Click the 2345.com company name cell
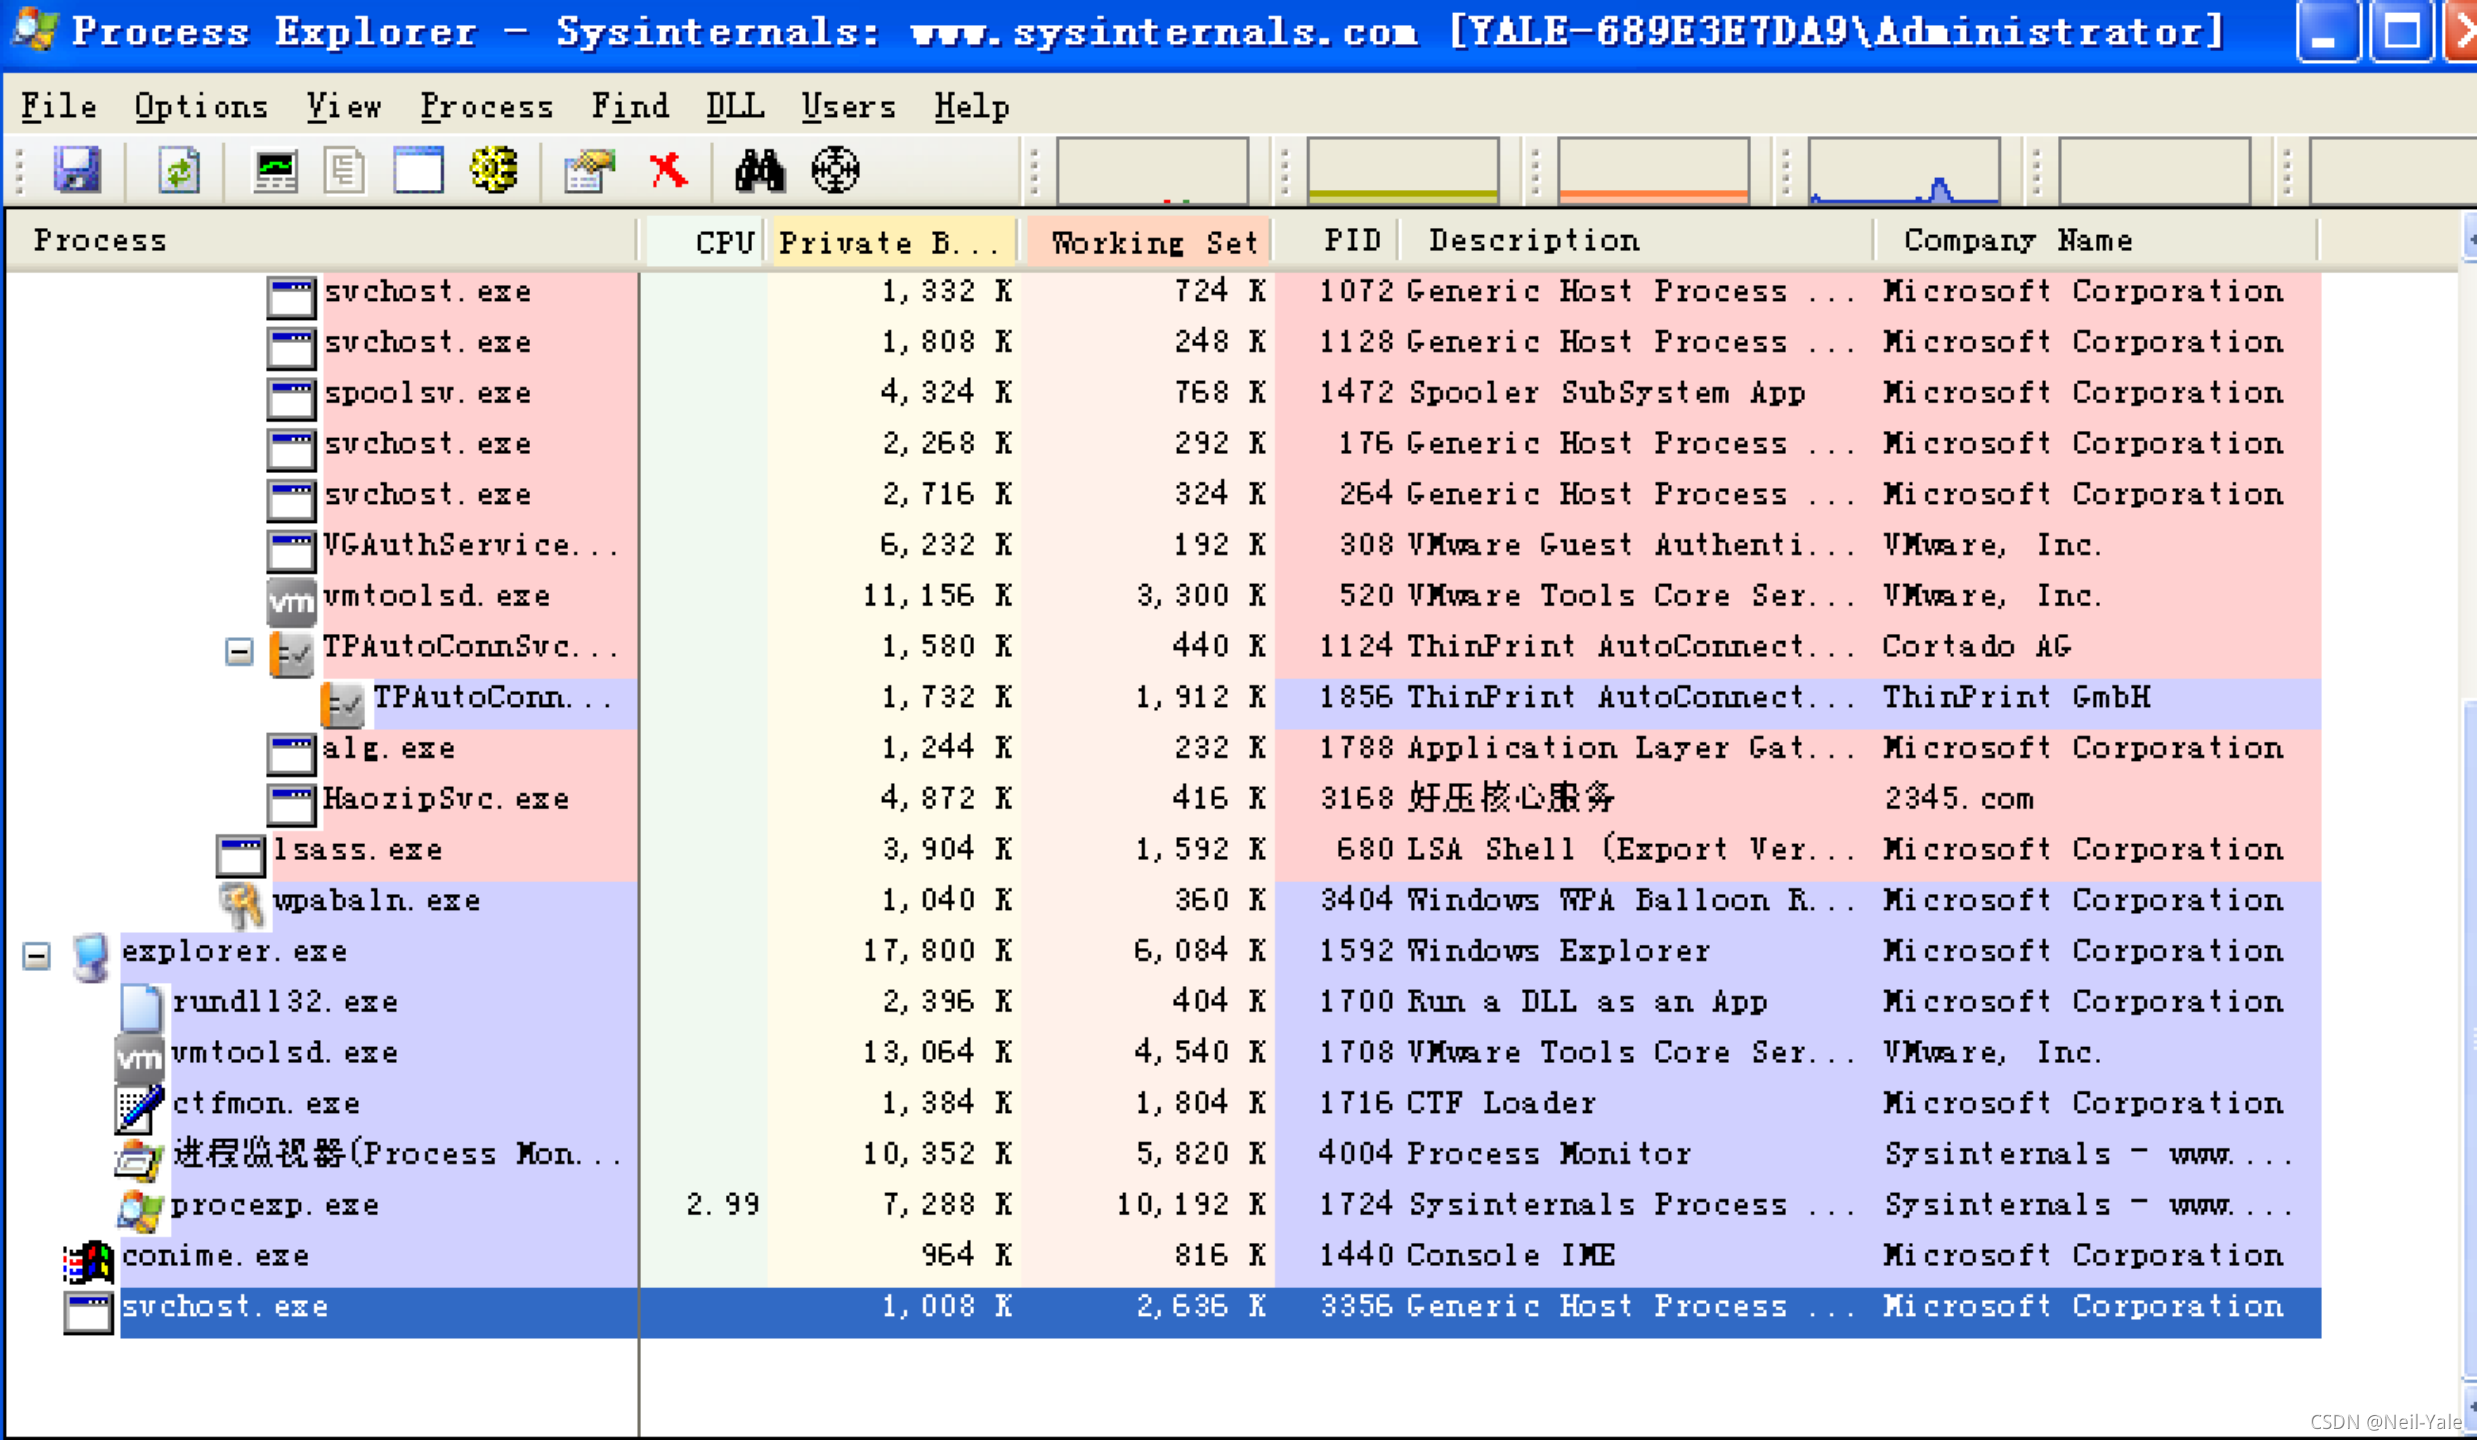2477x1440 pixels. (1958, 799)
